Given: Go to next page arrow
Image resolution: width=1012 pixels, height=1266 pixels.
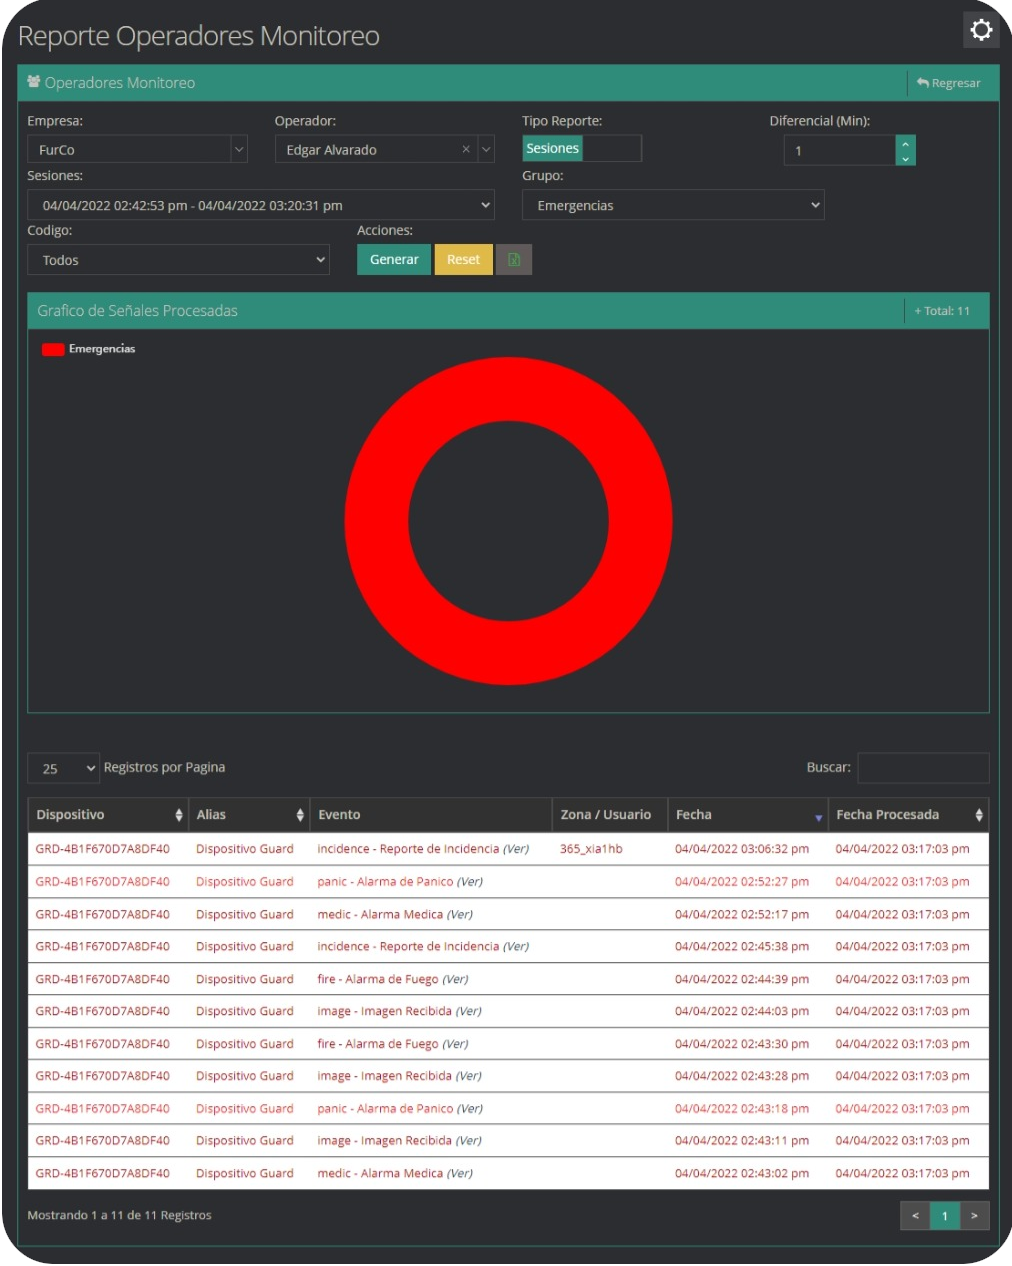Looking at the screenshot, I should point(974,1216).
